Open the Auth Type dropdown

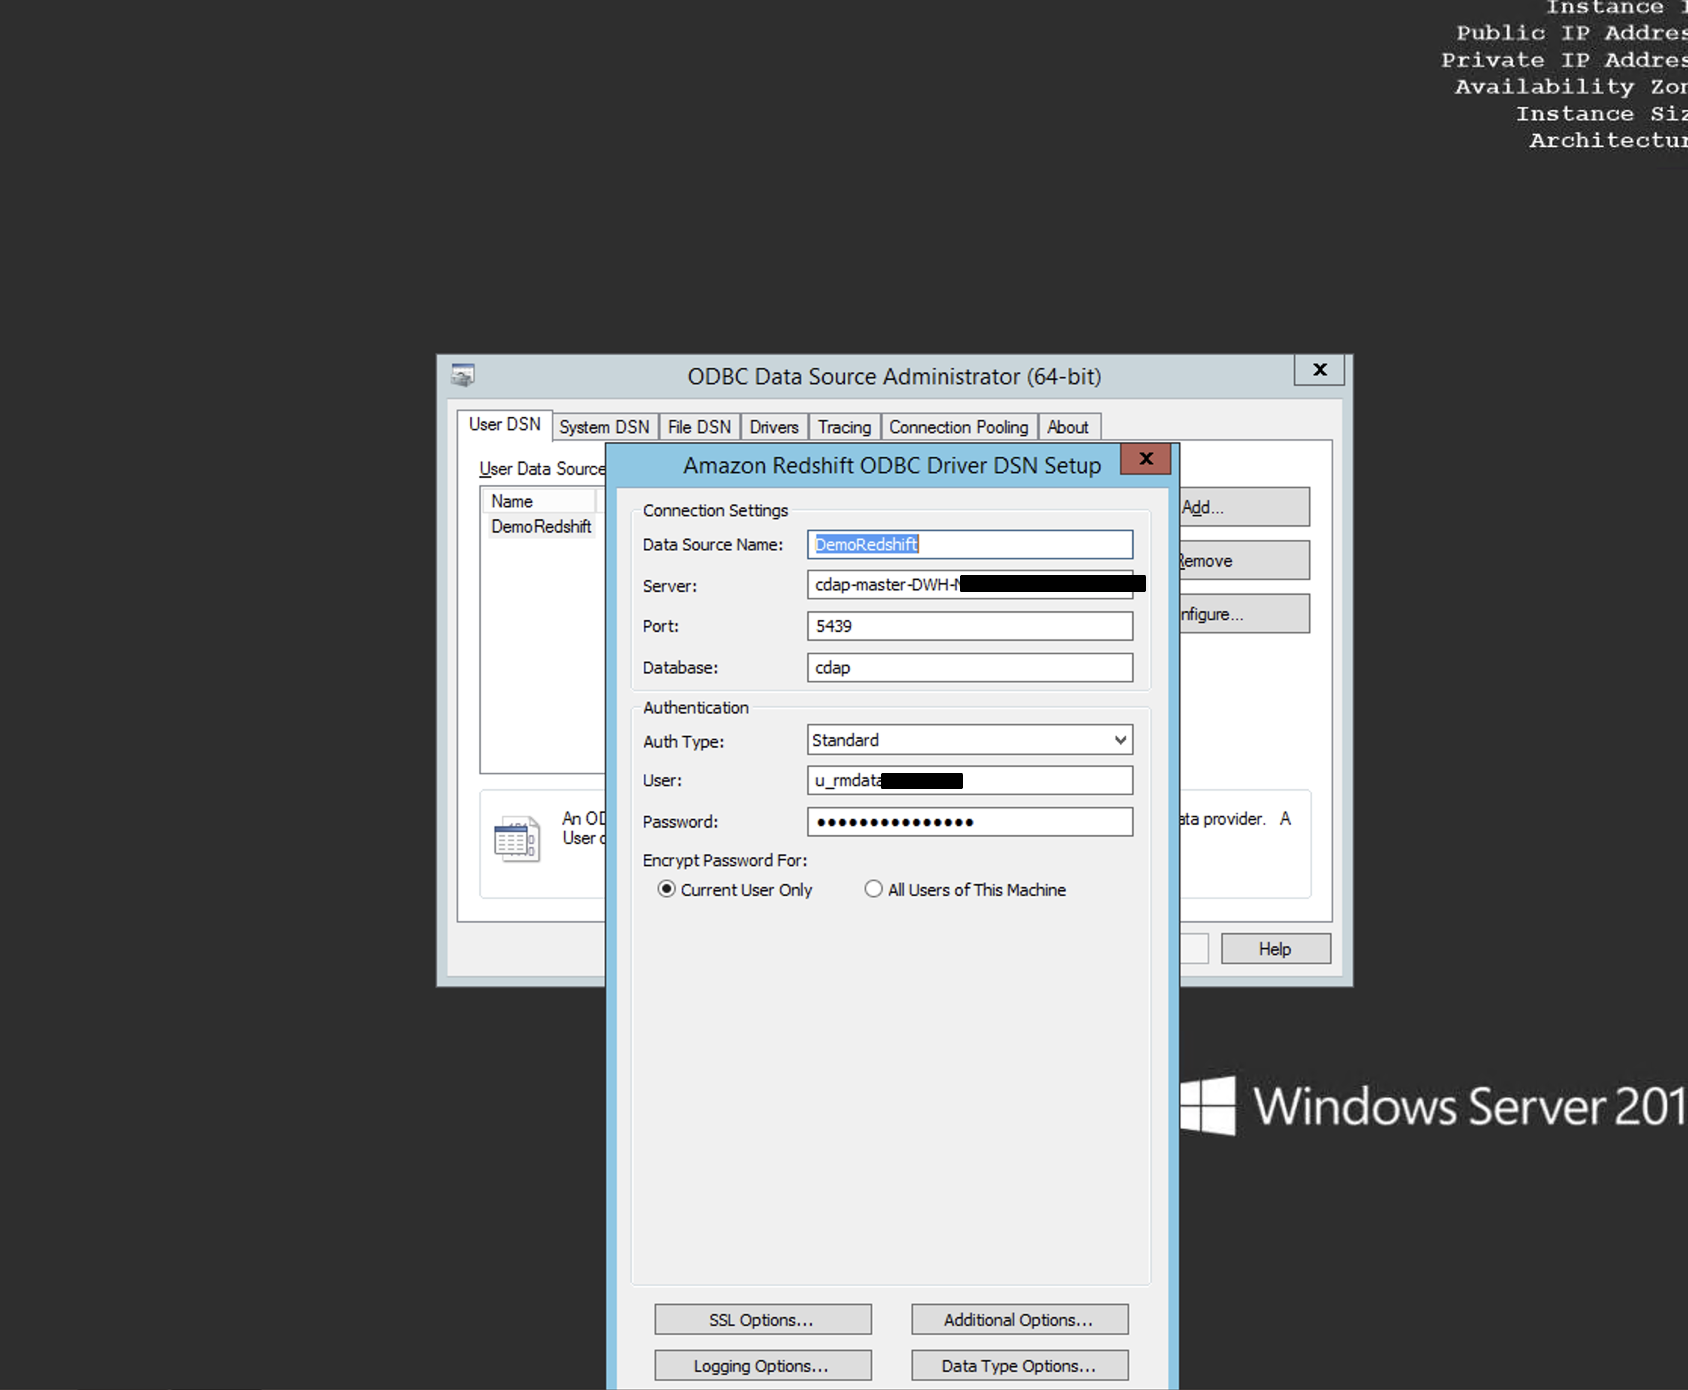(x=970, y=740)
